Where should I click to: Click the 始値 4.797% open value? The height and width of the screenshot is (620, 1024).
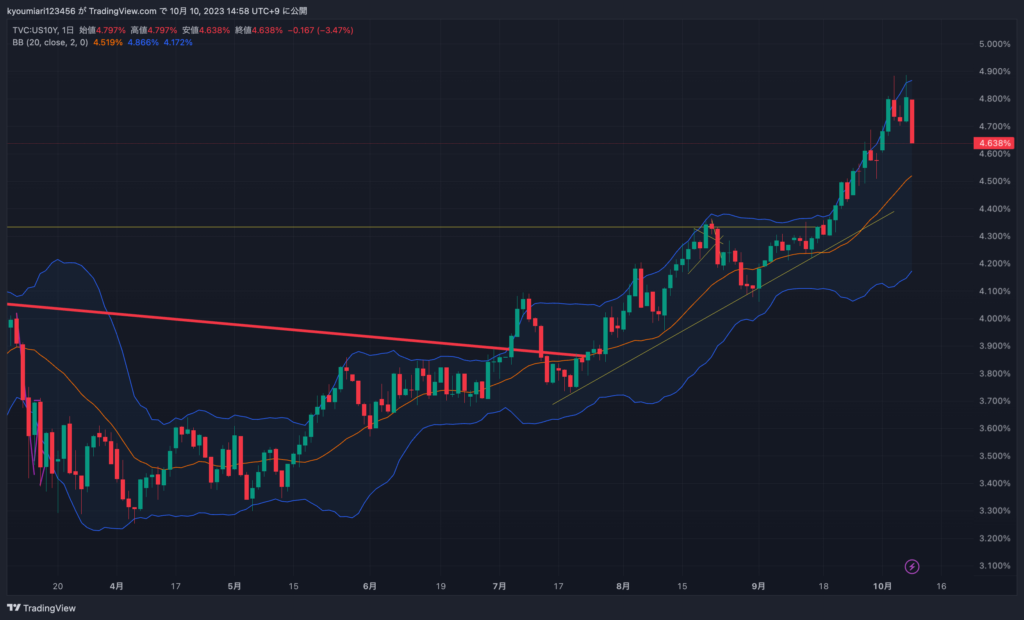point(103,30)
